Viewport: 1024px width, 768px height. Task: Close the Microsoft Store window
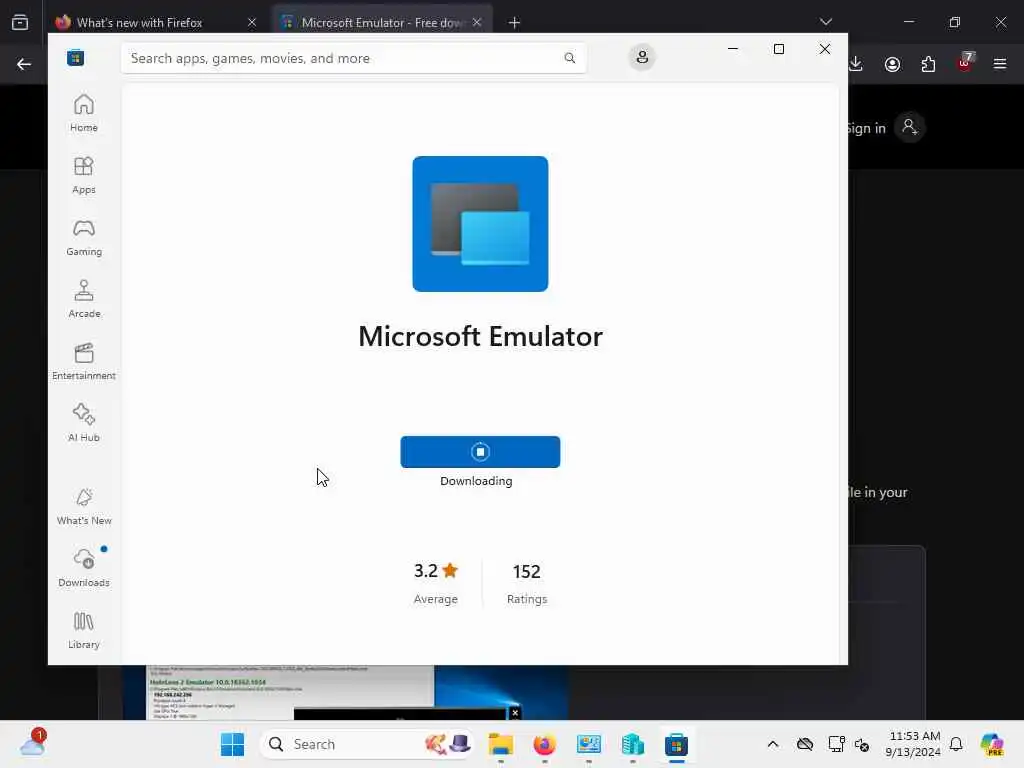click(825, 49)
